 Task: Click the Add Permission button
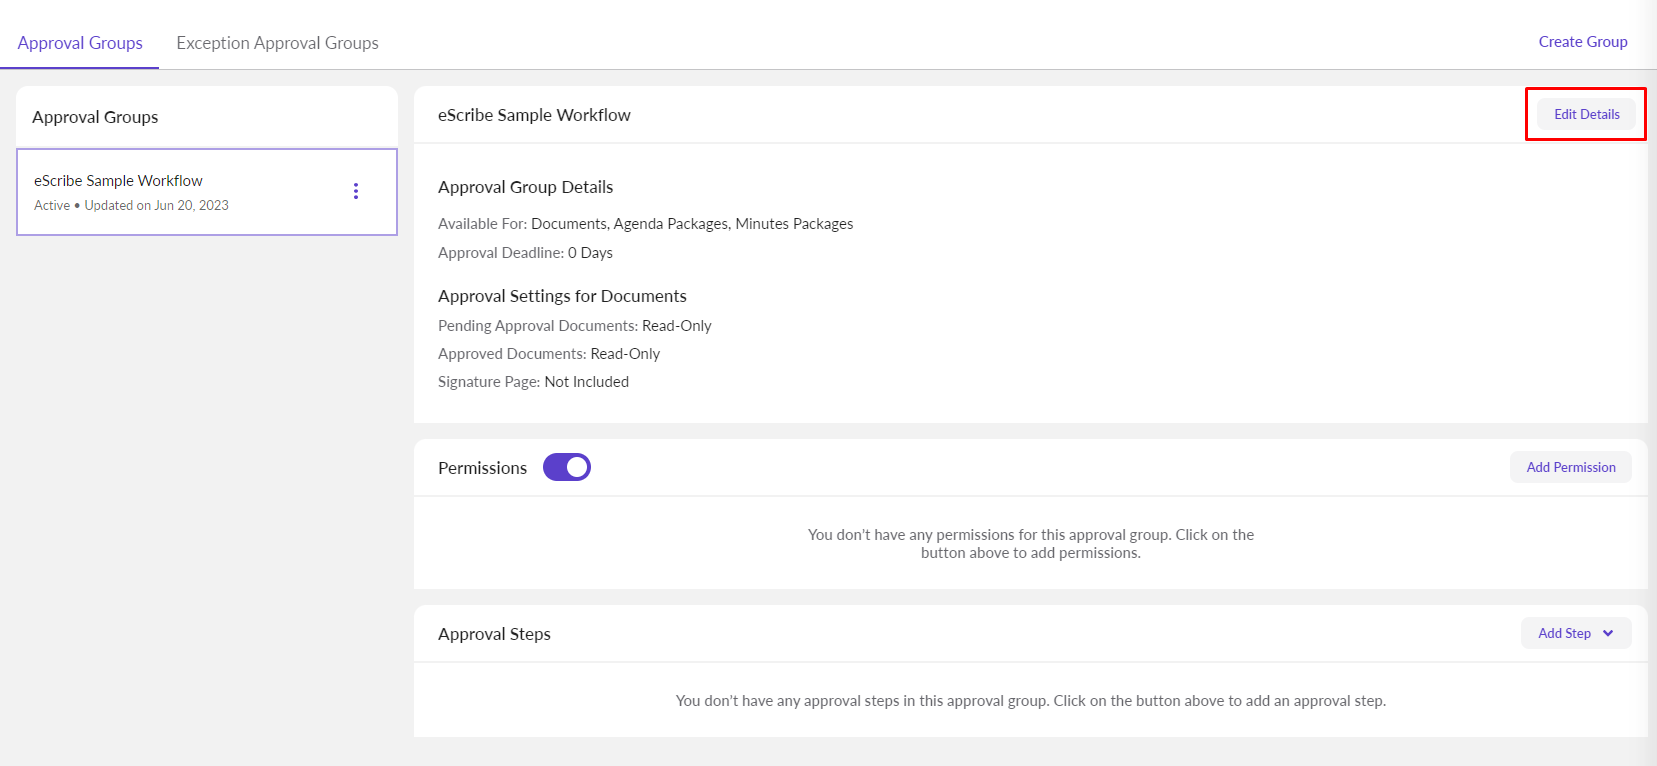1570,467
